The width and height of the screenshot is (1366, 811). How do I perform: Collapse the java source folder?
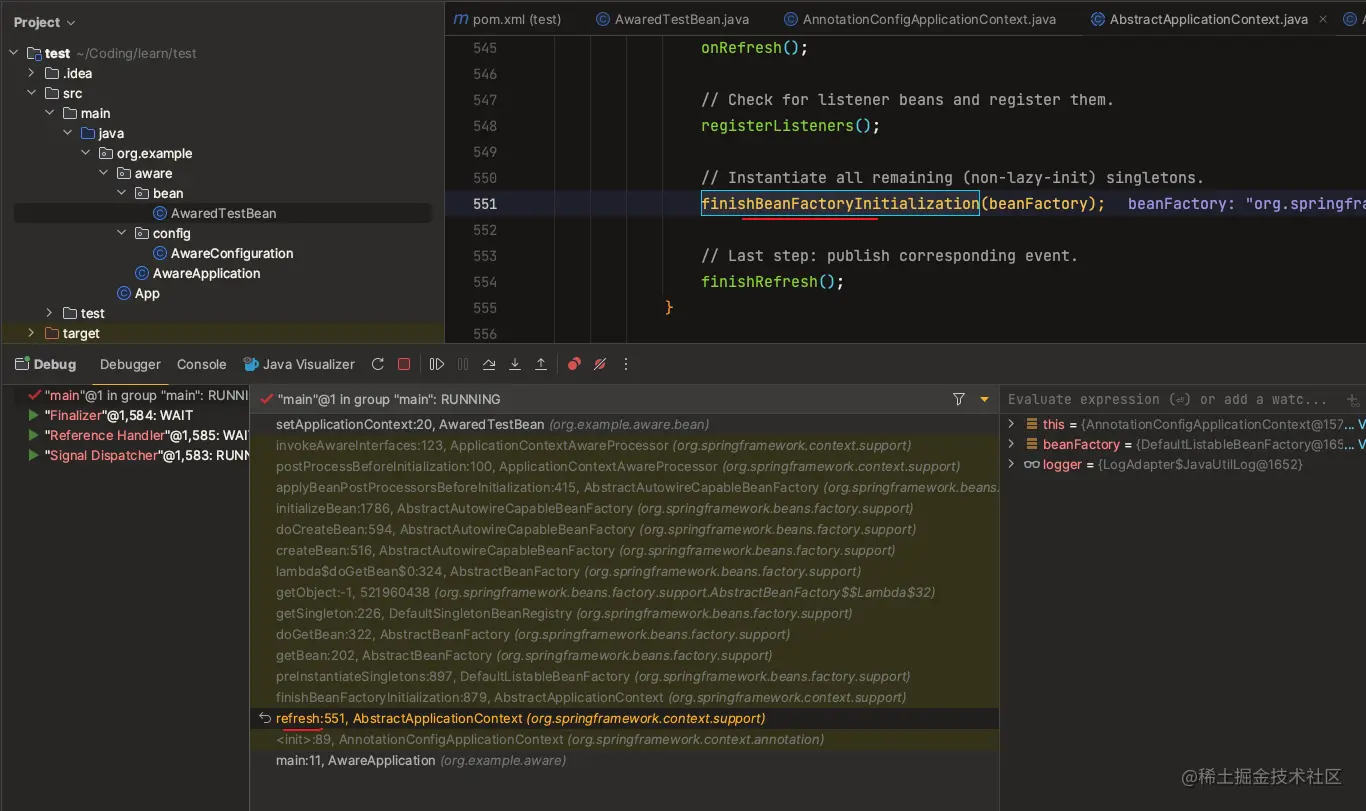(69, 133)
